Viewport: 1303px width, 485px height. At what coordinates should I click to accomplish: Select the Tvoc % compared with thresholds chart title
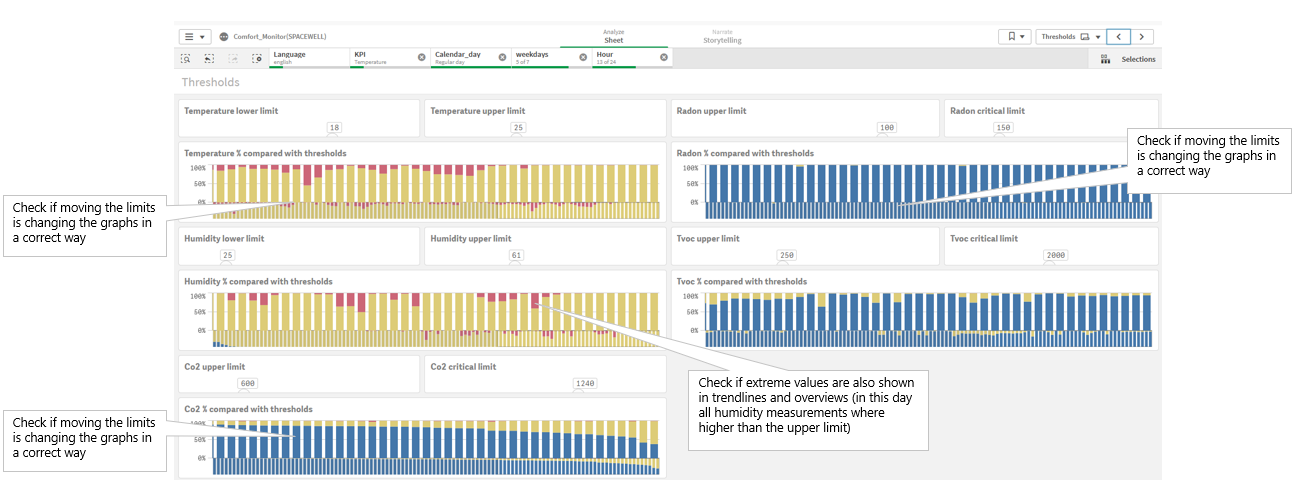(742, 282)
